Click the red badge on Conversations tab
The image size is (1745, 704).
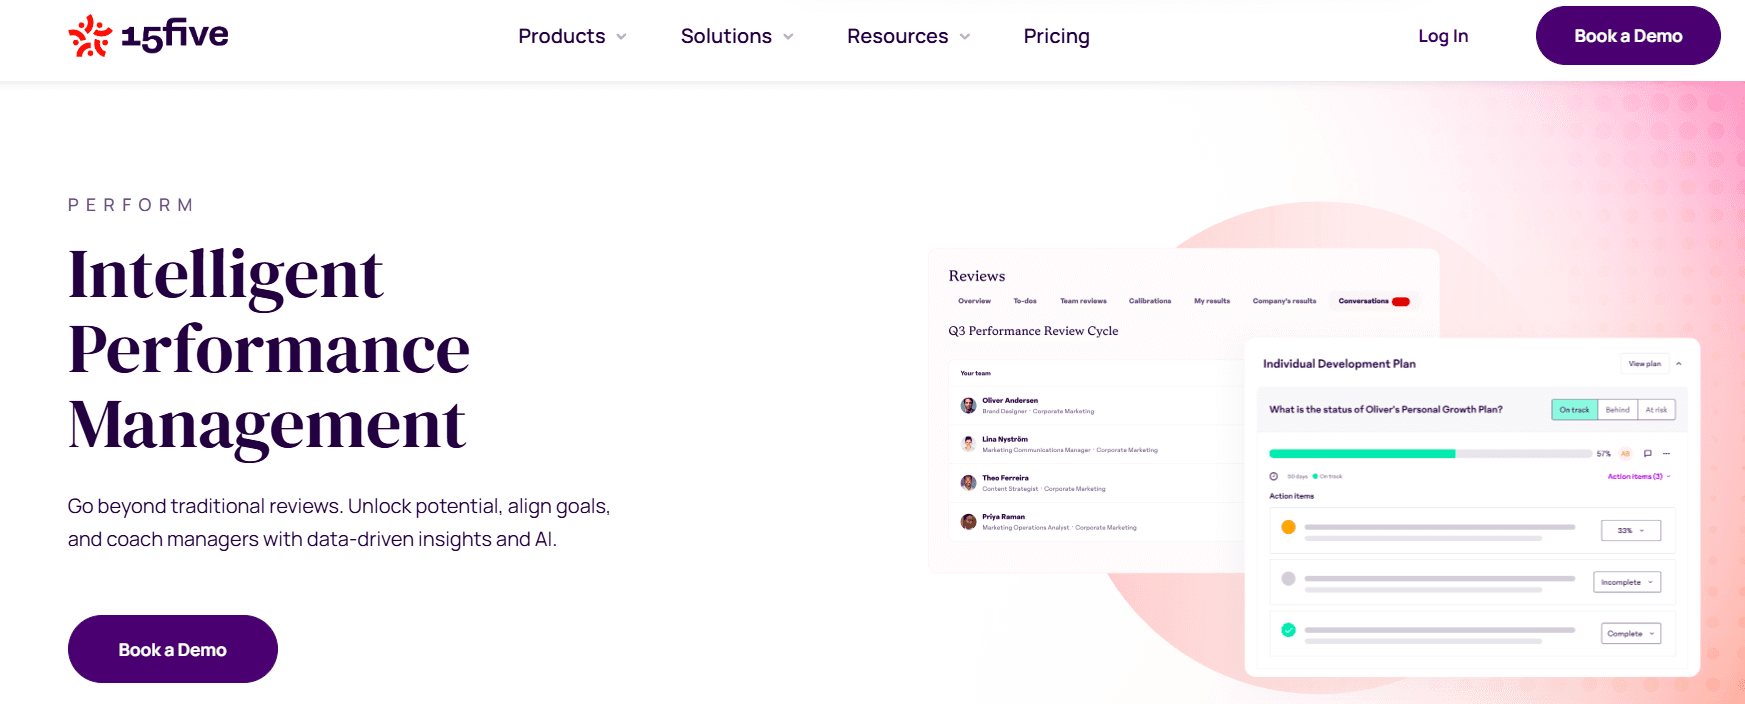click(1401, 301)
